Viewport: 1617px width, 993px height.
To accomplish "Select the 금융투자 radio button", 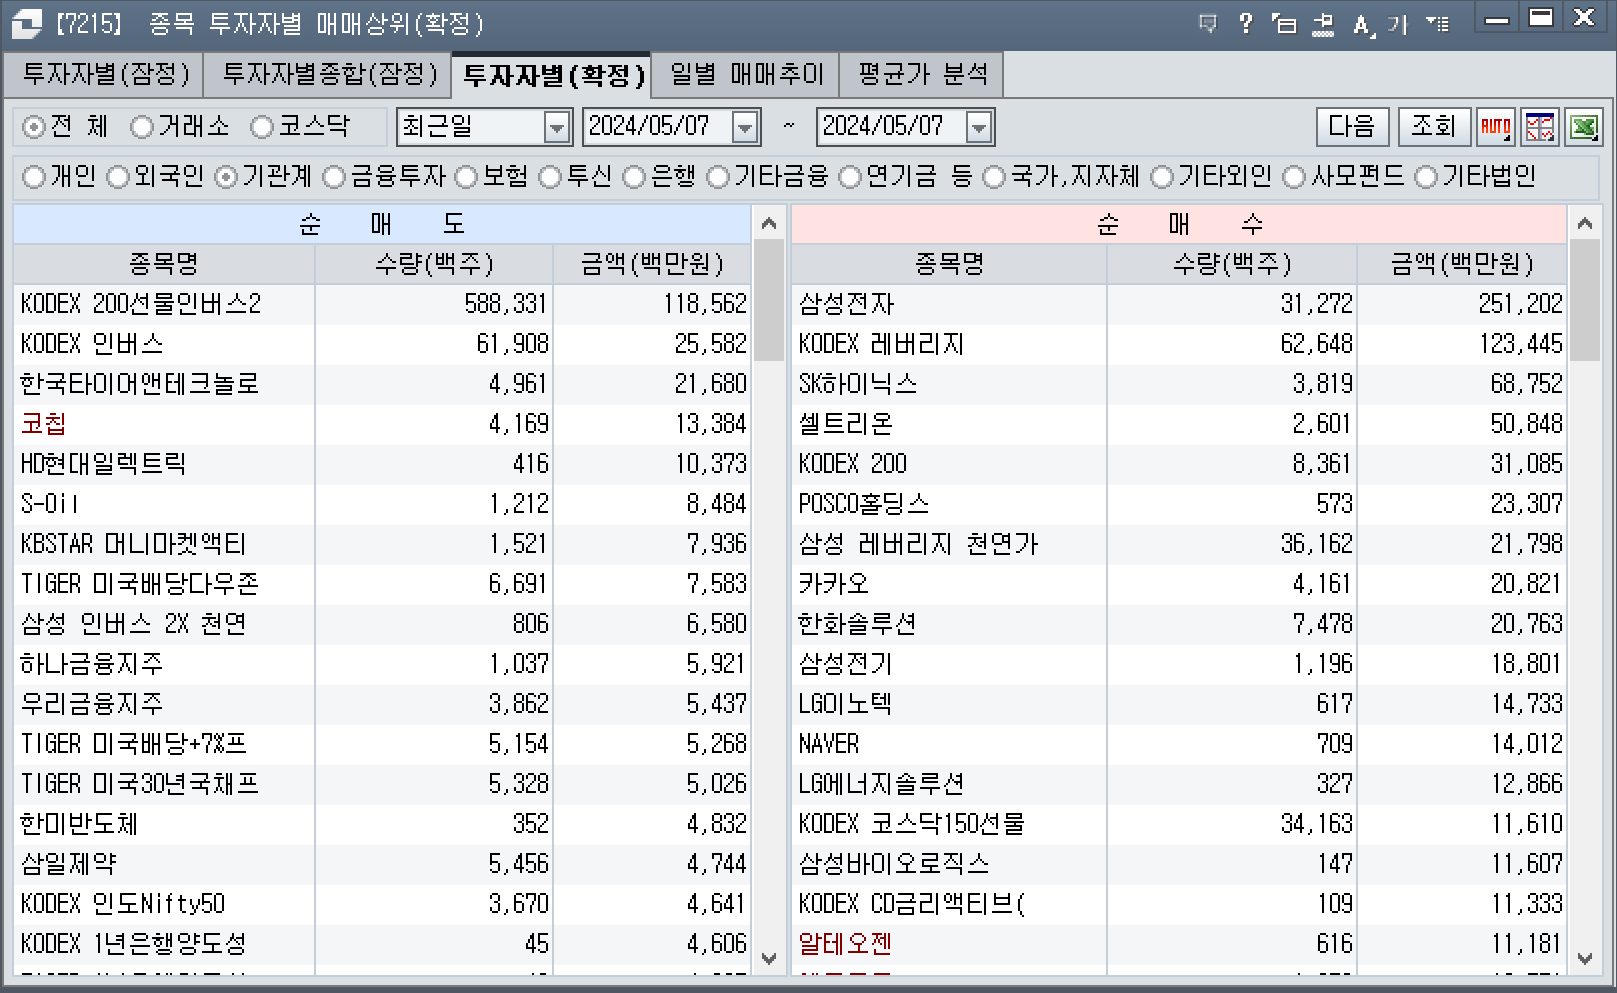I will (x=334, y=177).
